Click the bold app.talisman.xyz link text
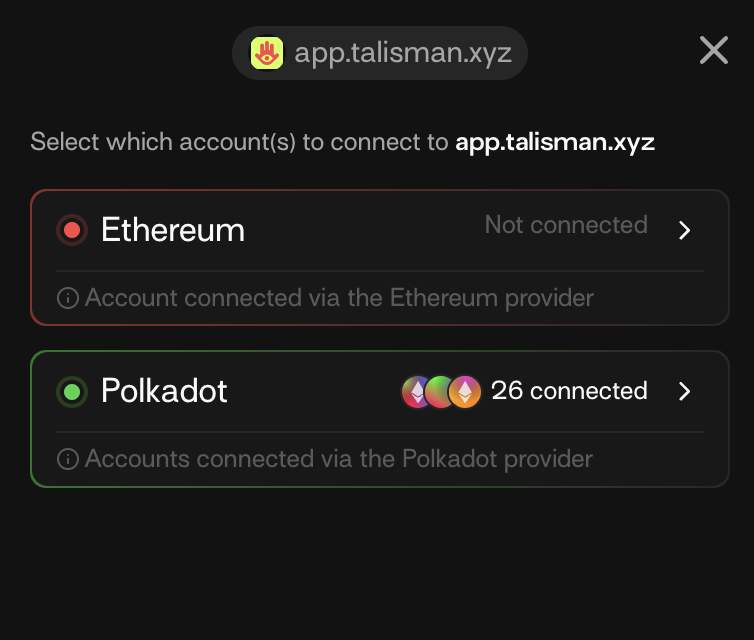This screenshot has height=640, width=754. [x=555, y=141]
